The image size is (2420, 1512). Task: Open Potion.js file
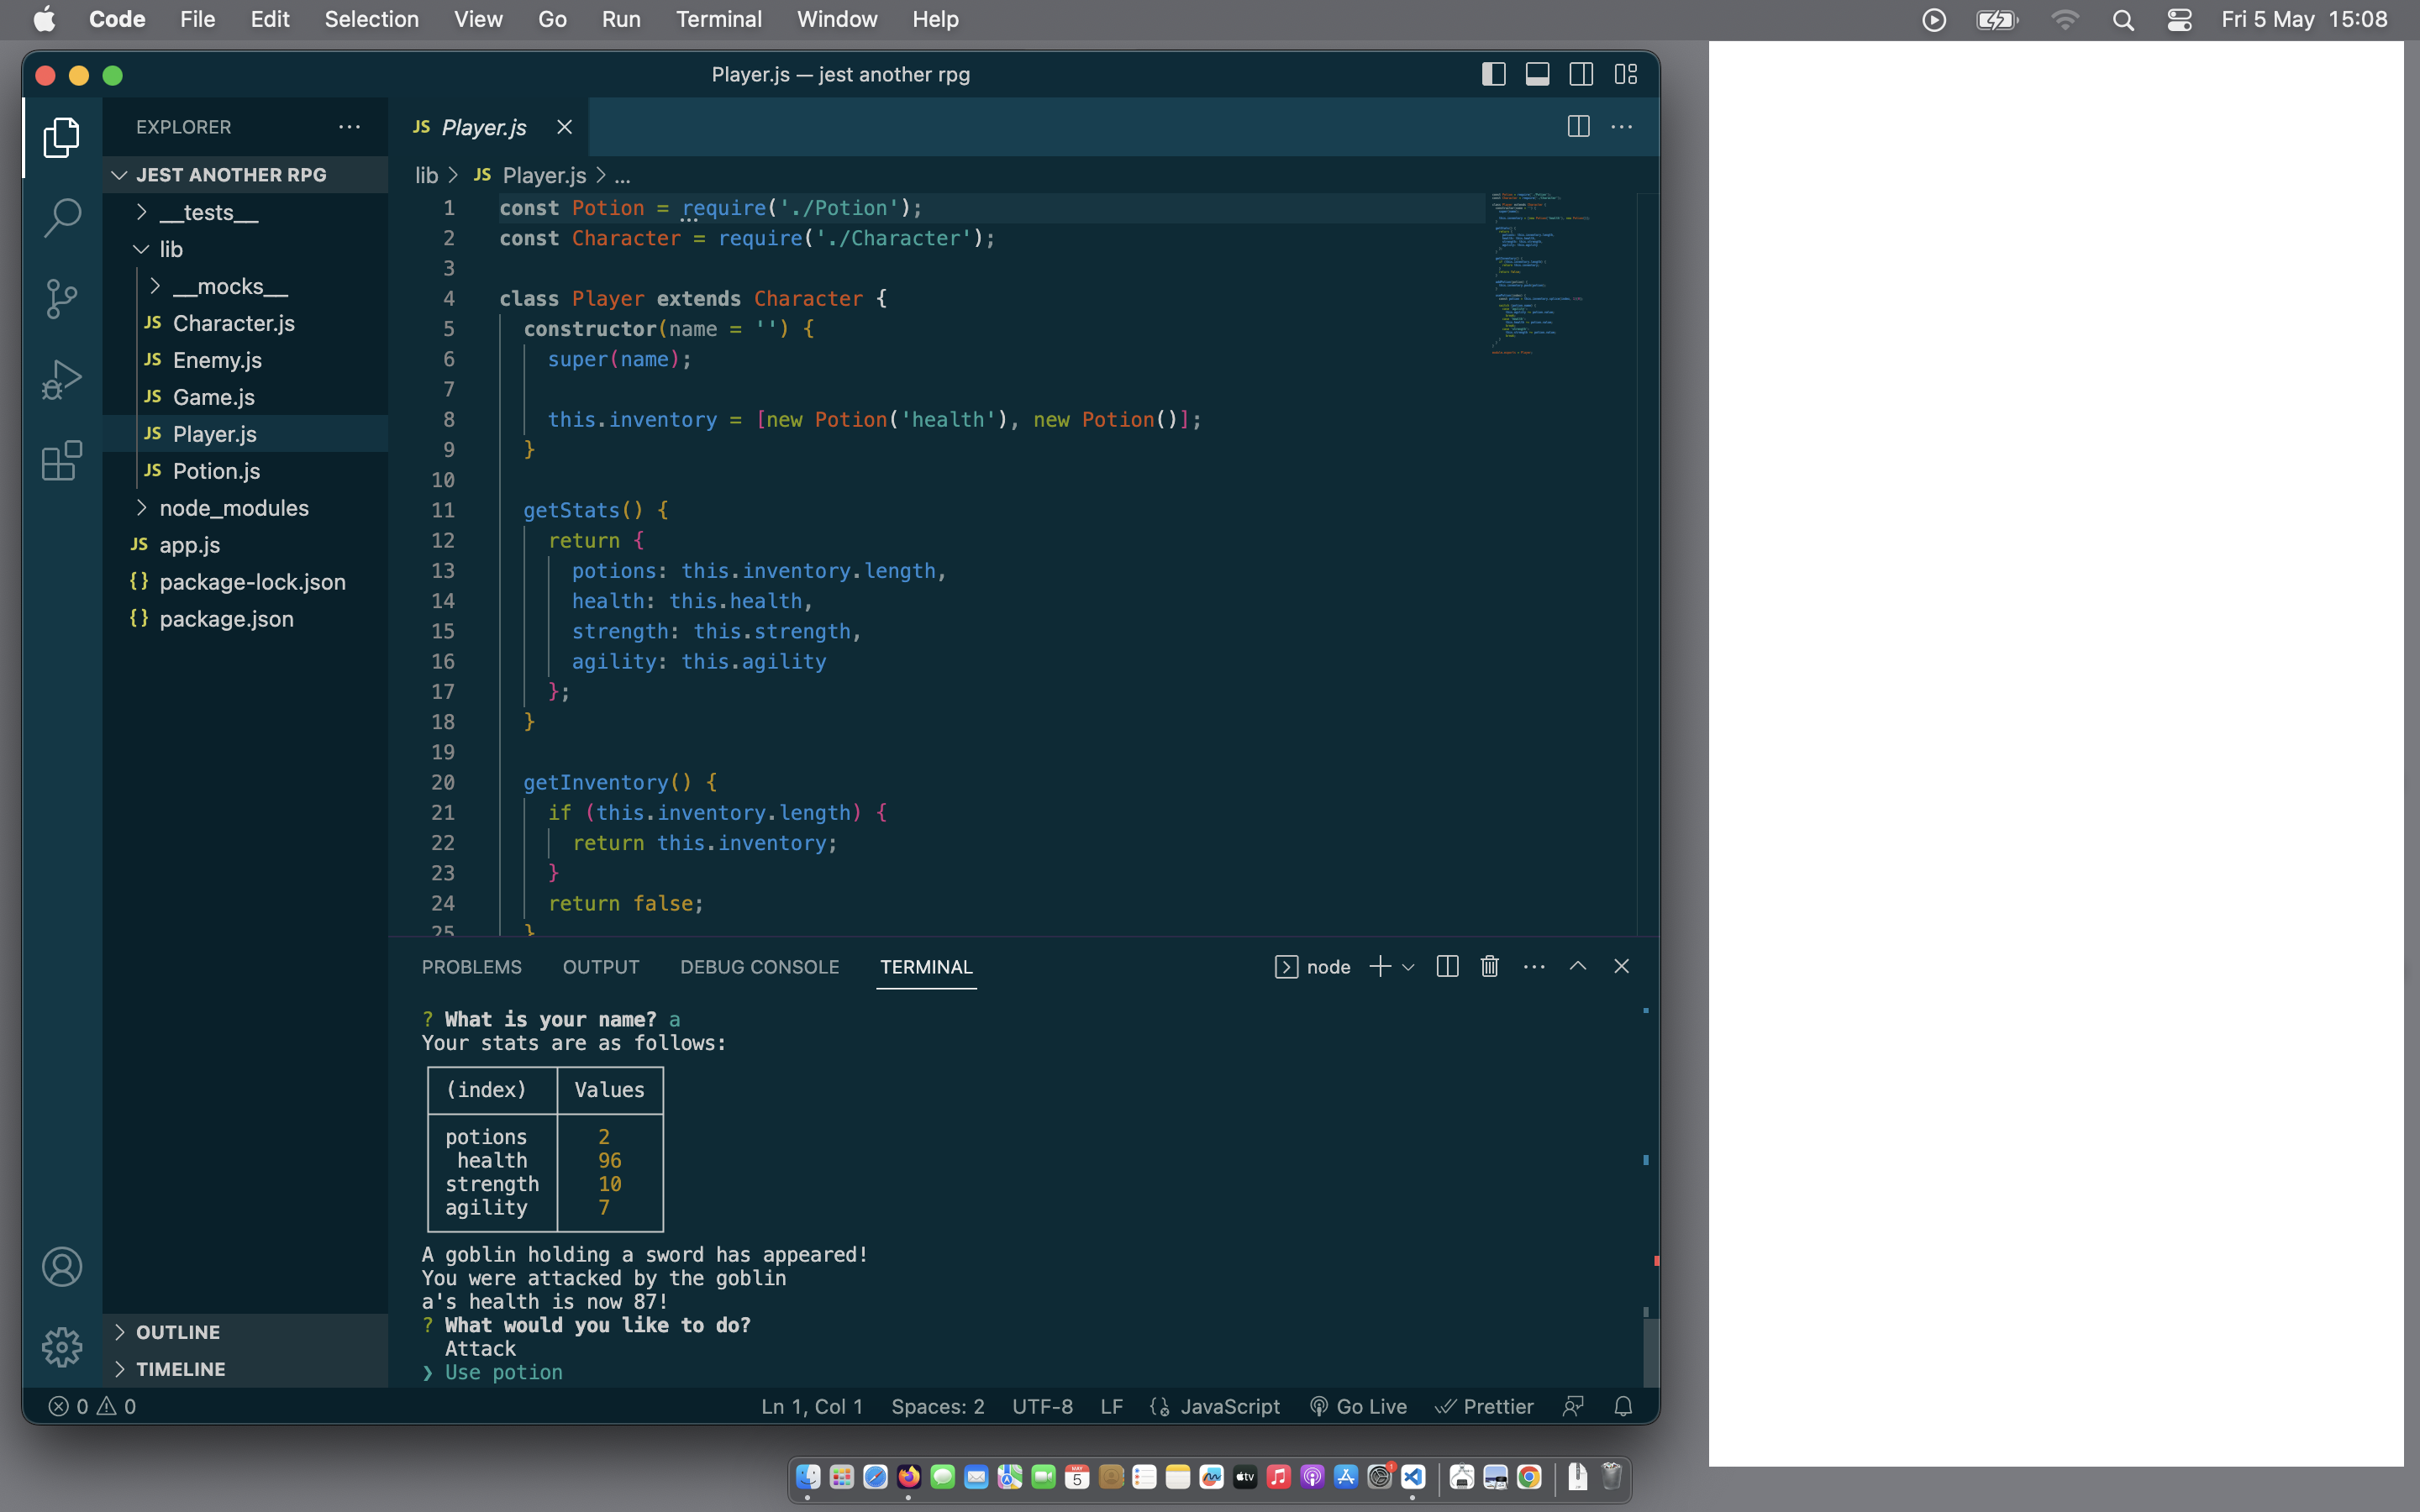(245, 471)
